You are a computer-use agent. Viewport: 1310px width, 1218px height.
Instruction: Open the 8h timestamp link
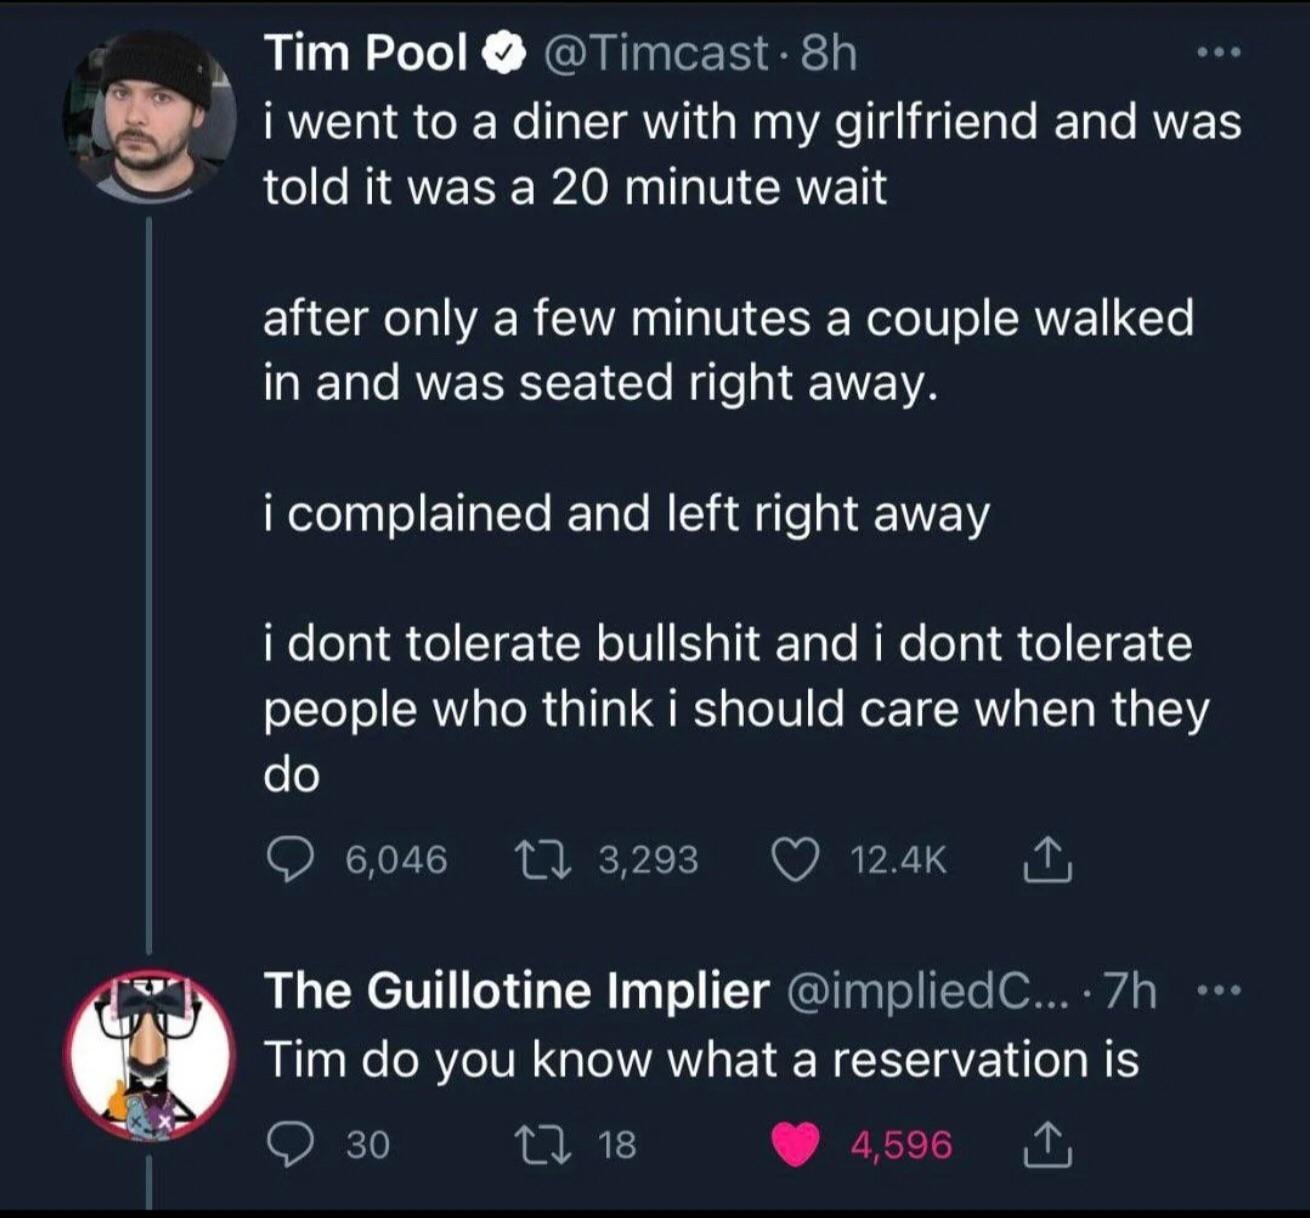[x=829, y=53]
